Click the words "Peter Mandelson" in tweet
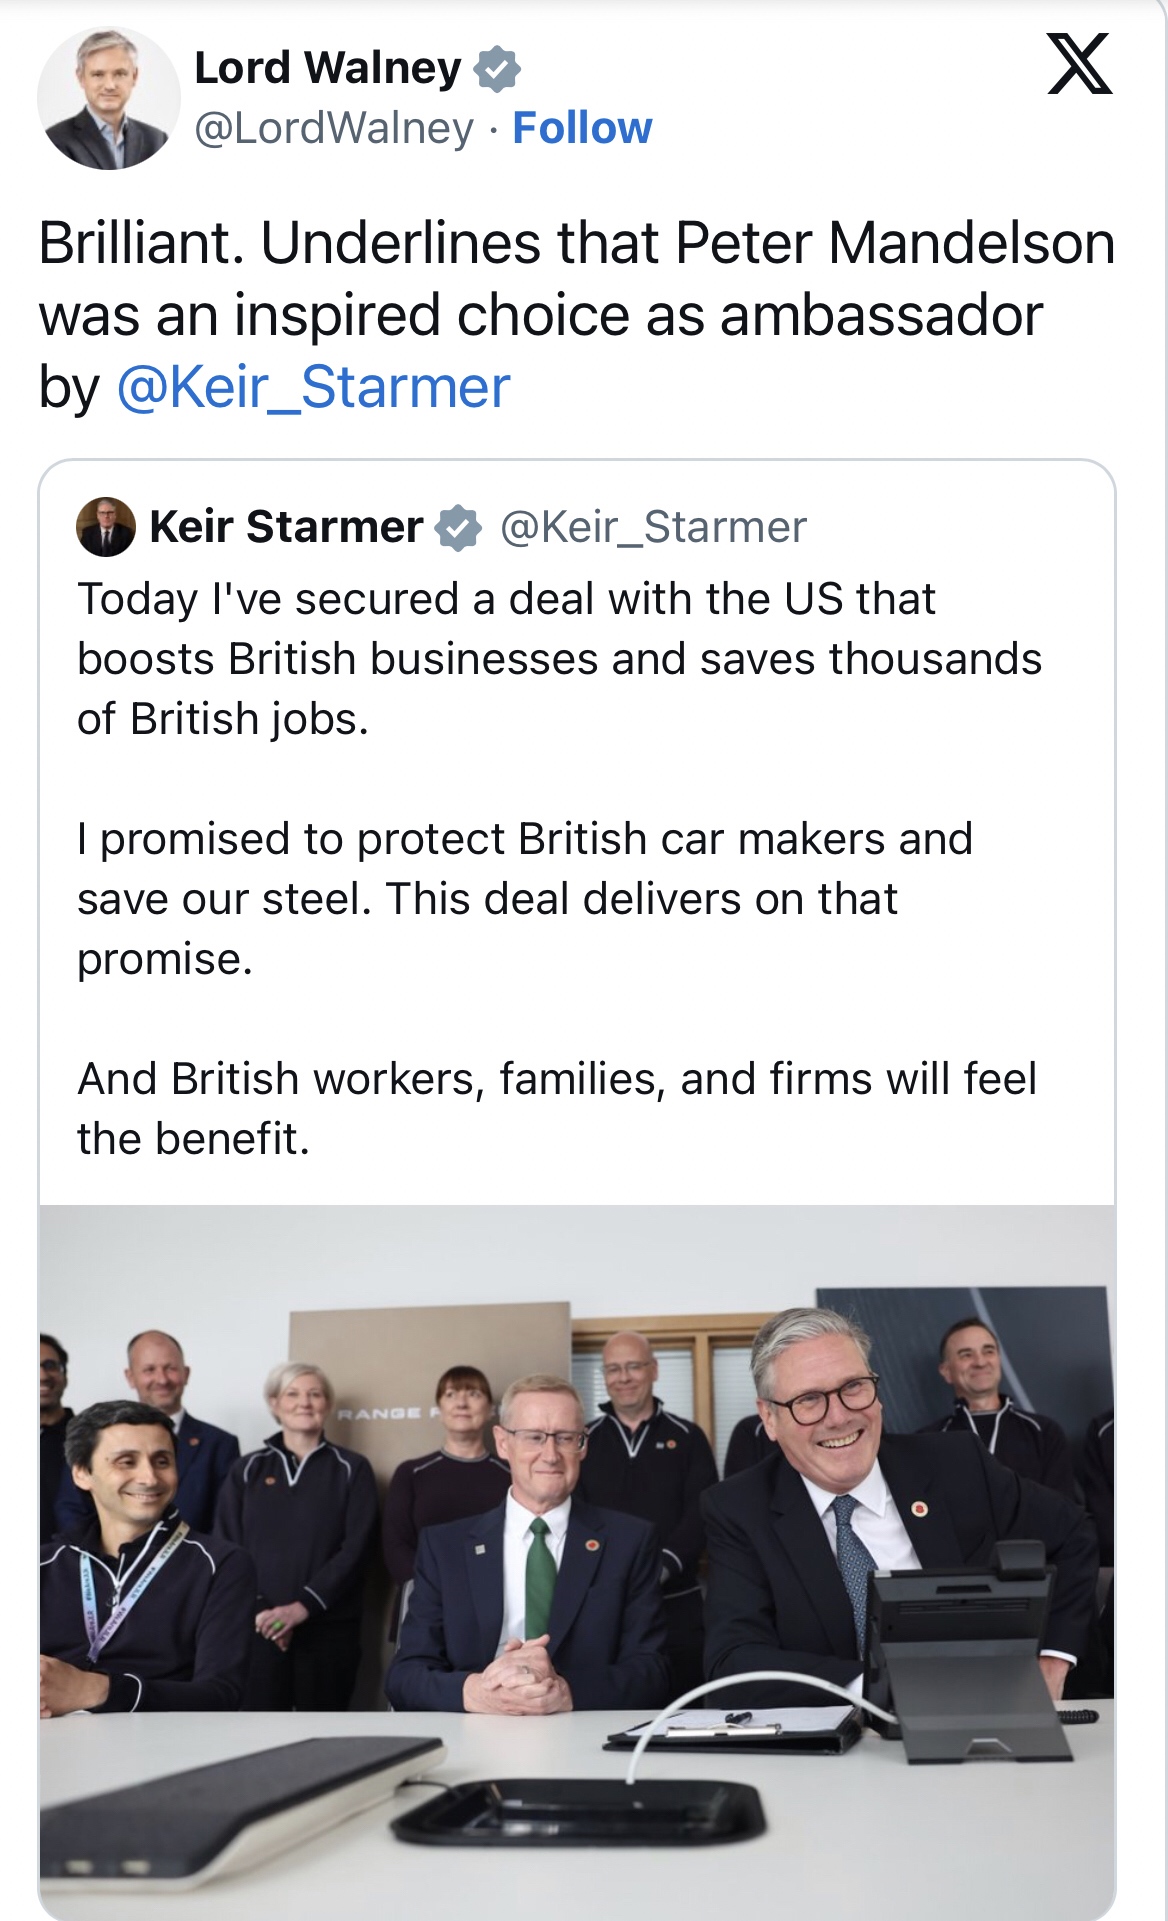The image size is (1168, 1921). (x=894, y=243)
